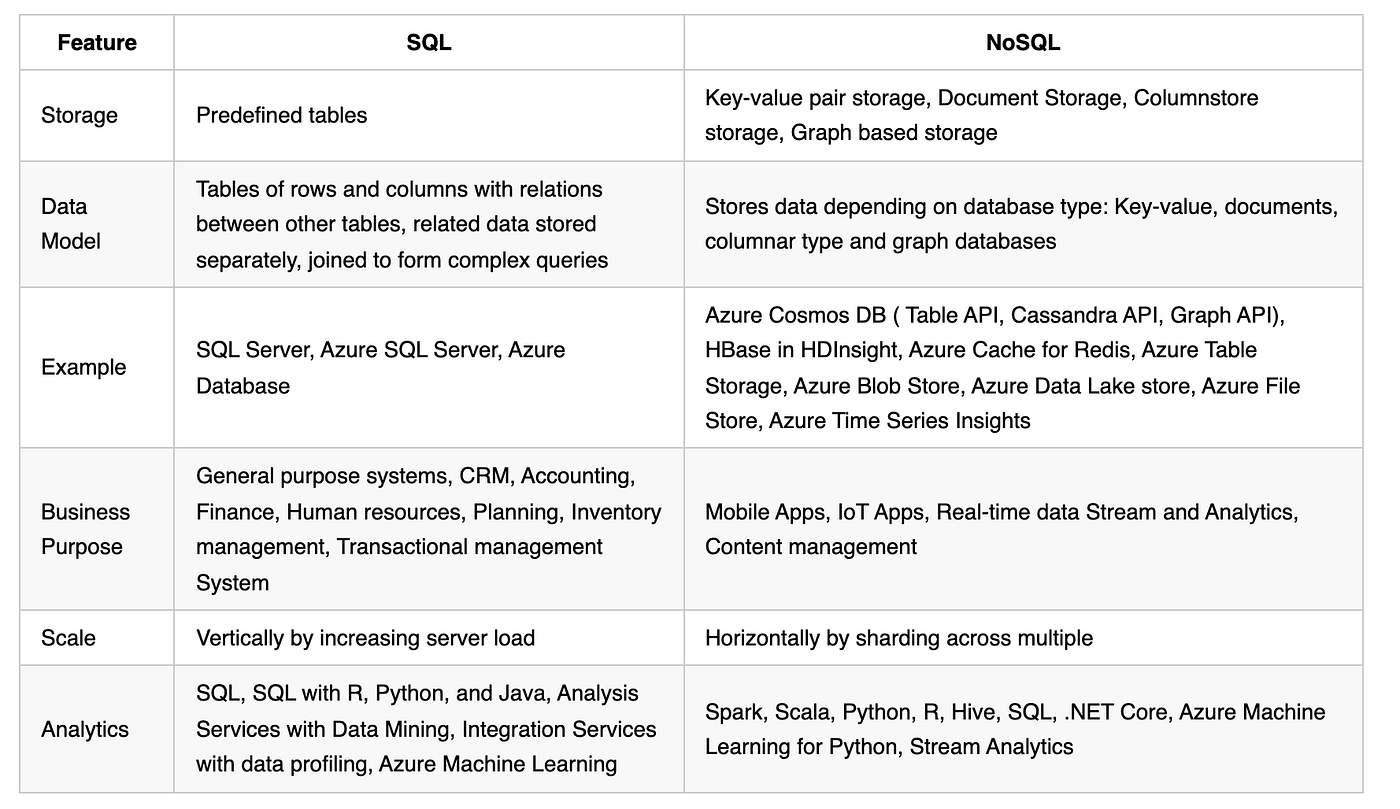Select the Example row label

pyautogui.click(x=84, y=367)
